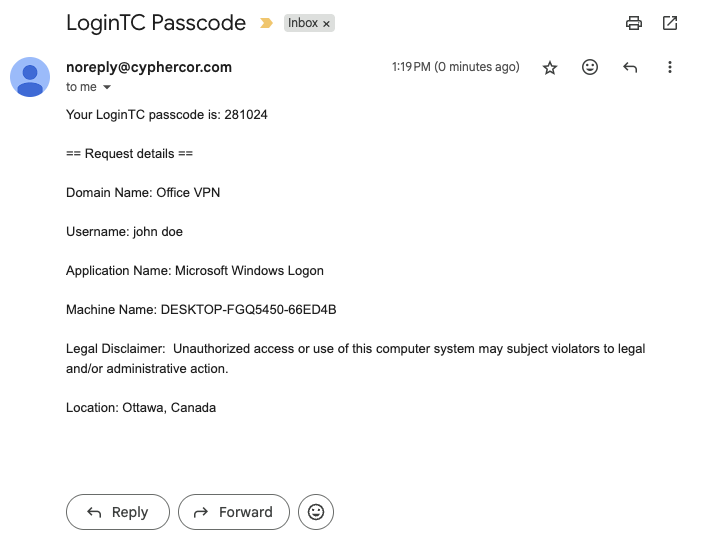706x547 pixels.
Task: Star this LoginTC Passcode email
Action: click(550, 68)
